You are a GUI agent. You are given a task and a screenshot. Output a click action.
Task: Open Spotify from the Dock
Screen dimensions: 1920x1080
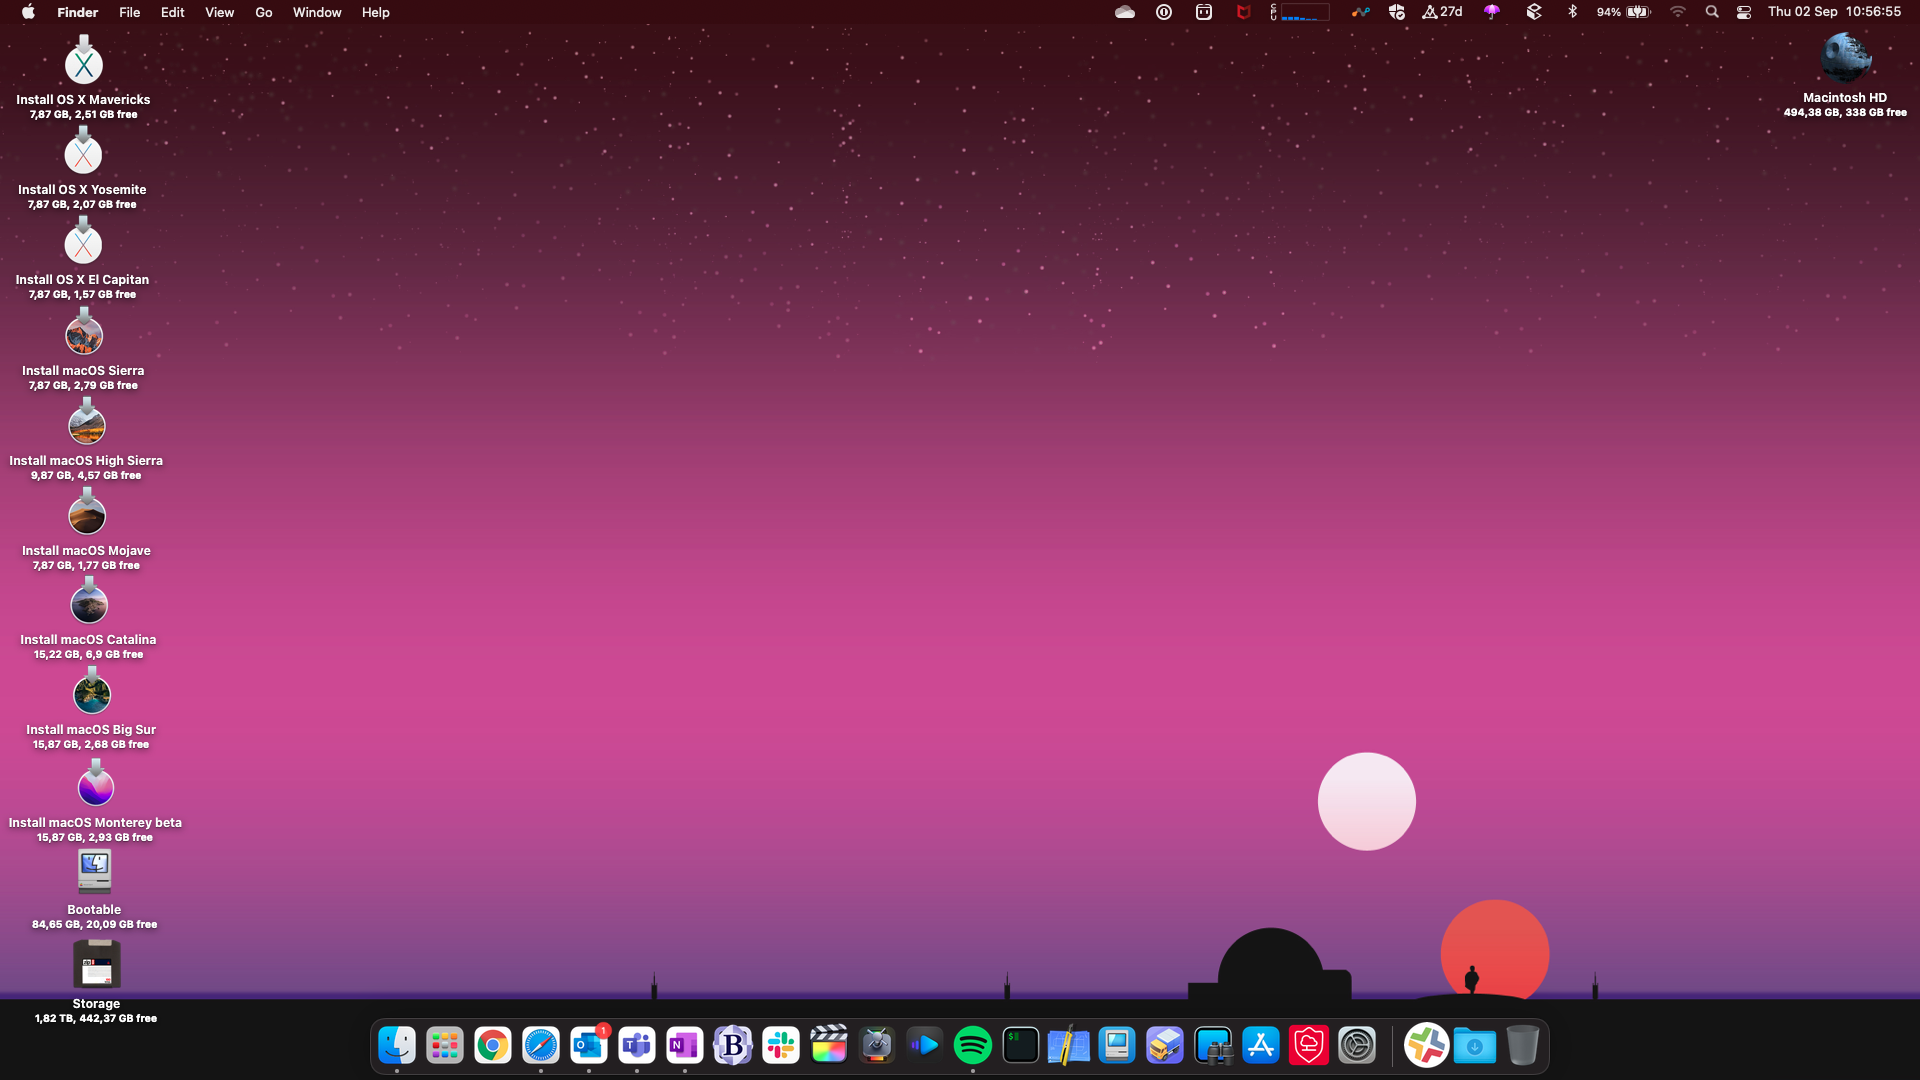point(972,1046)
